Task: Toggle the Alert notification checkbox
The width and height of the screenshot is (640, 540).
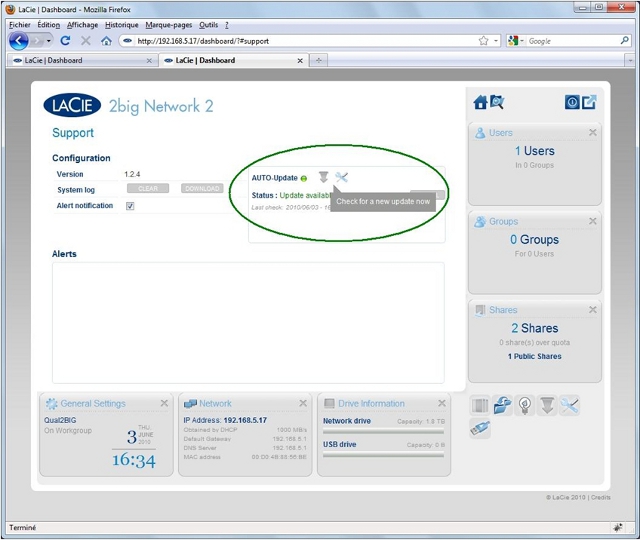Action: pos(130,206)
